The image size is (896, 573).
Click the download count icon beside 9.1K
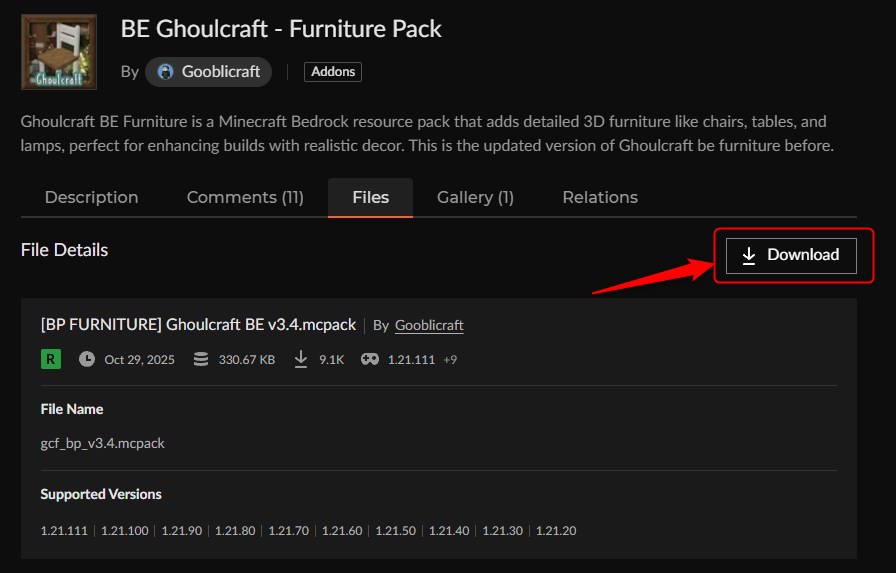[x=301, y=359]
